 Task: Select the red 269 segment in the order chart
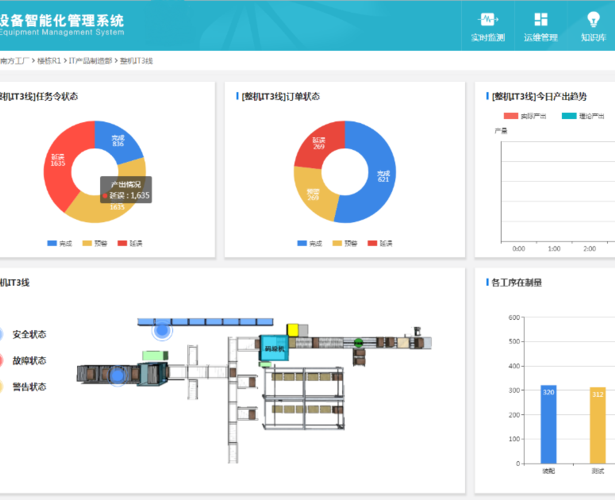click(x=318, y=144)
